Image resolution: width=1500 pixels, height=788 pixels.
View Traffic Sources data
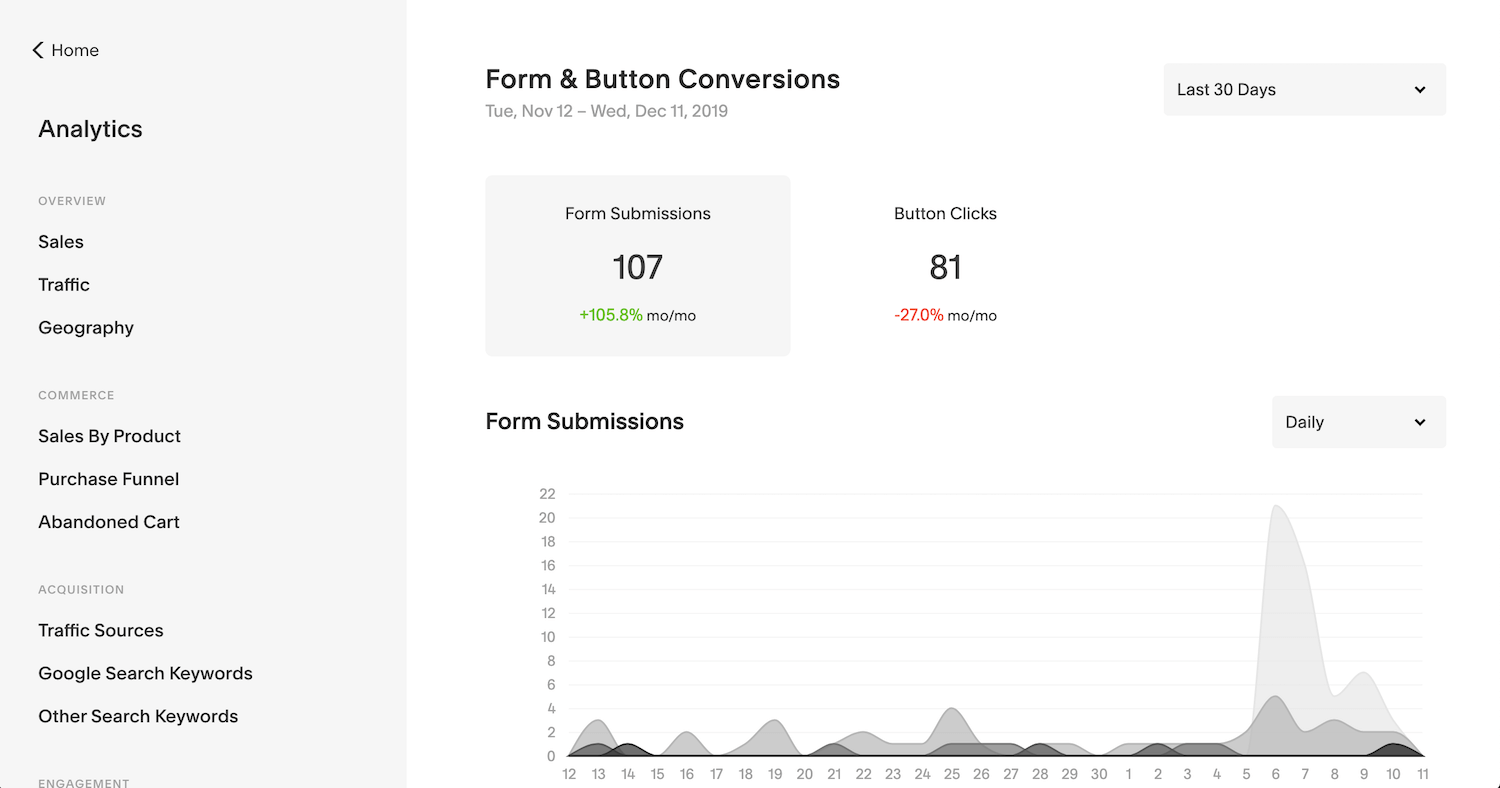100,630
